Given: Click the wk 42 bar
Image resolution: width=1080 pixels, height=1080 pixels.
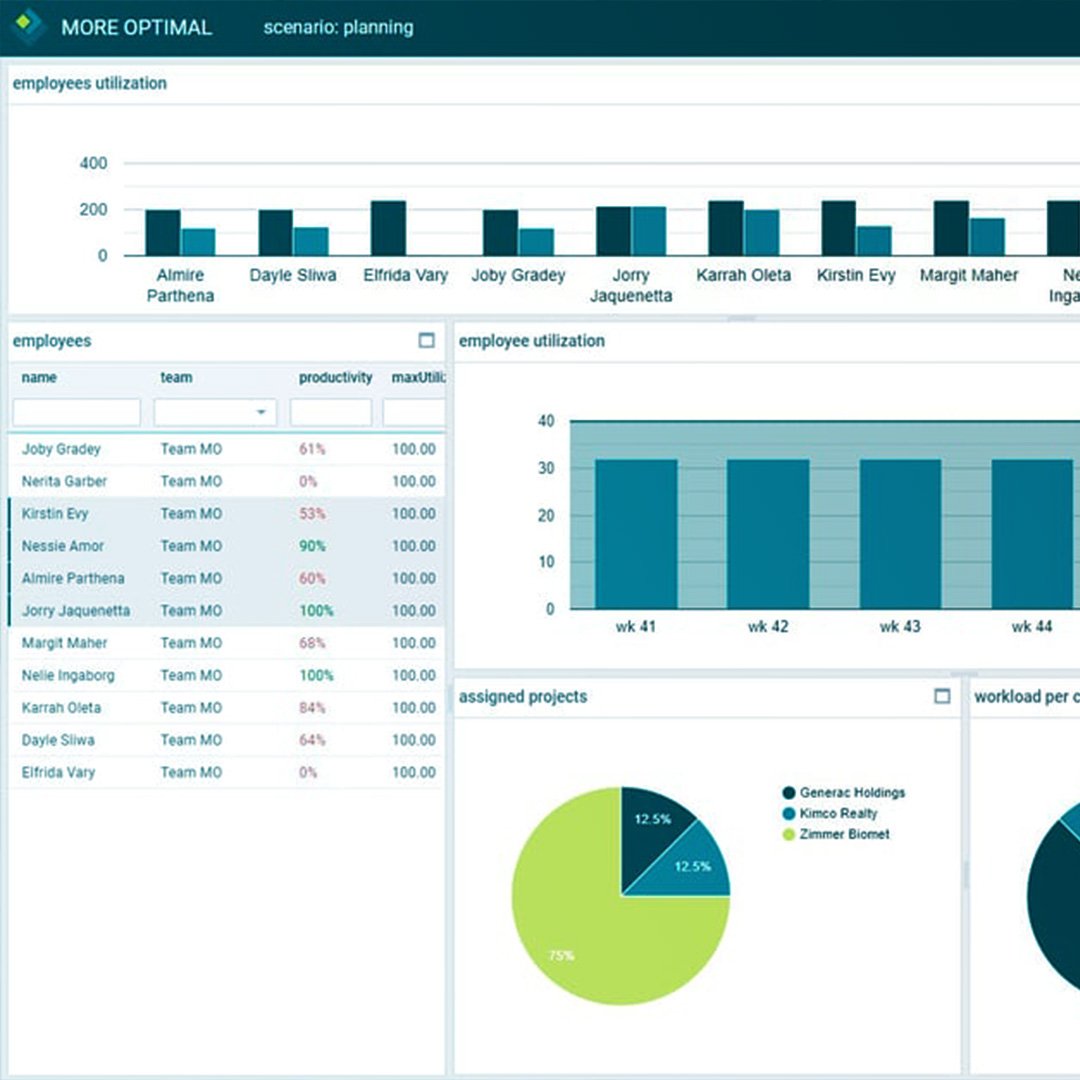Looking at the screenshot, I should [x=768, y=534].
